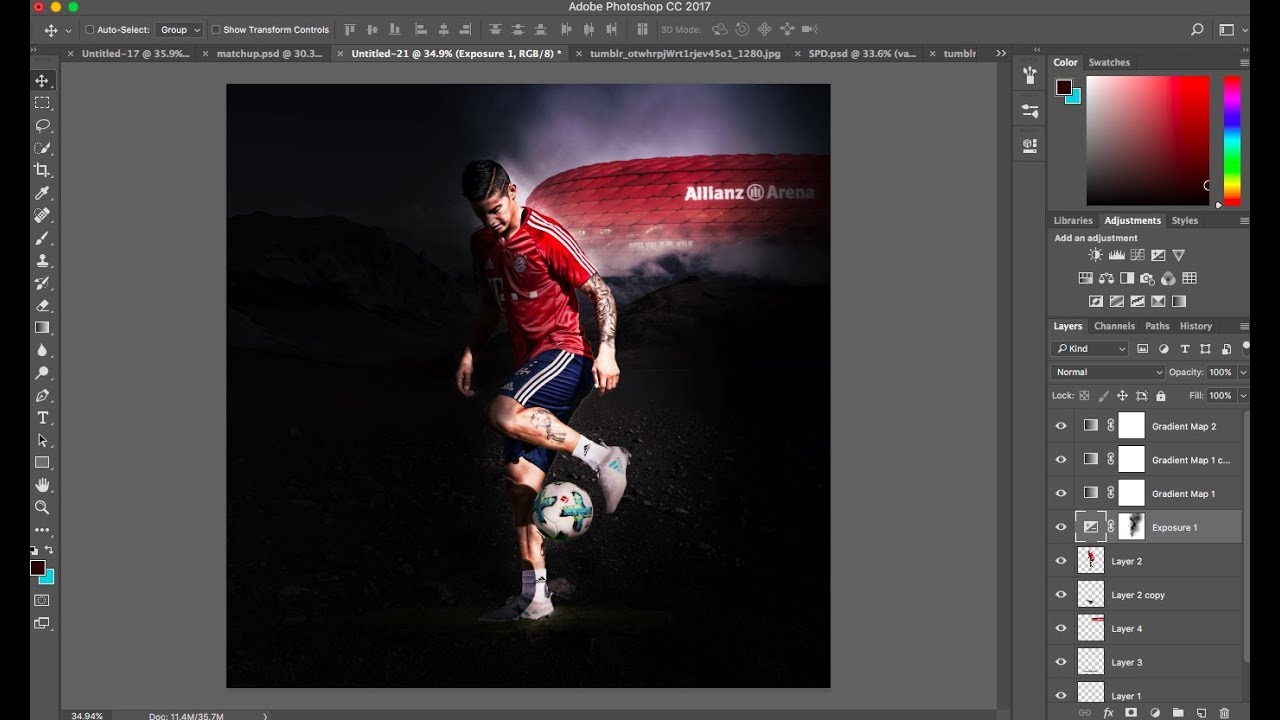The width and height of the screenshot is (1280, 720).
Task: Select the Eraser tool
Action: click(42, 305)
